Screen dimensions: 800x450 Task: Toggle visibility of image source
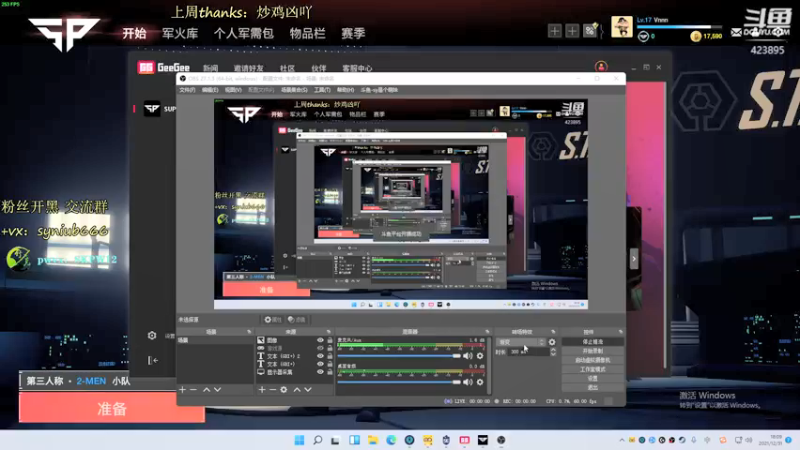(x=320, y=340)
